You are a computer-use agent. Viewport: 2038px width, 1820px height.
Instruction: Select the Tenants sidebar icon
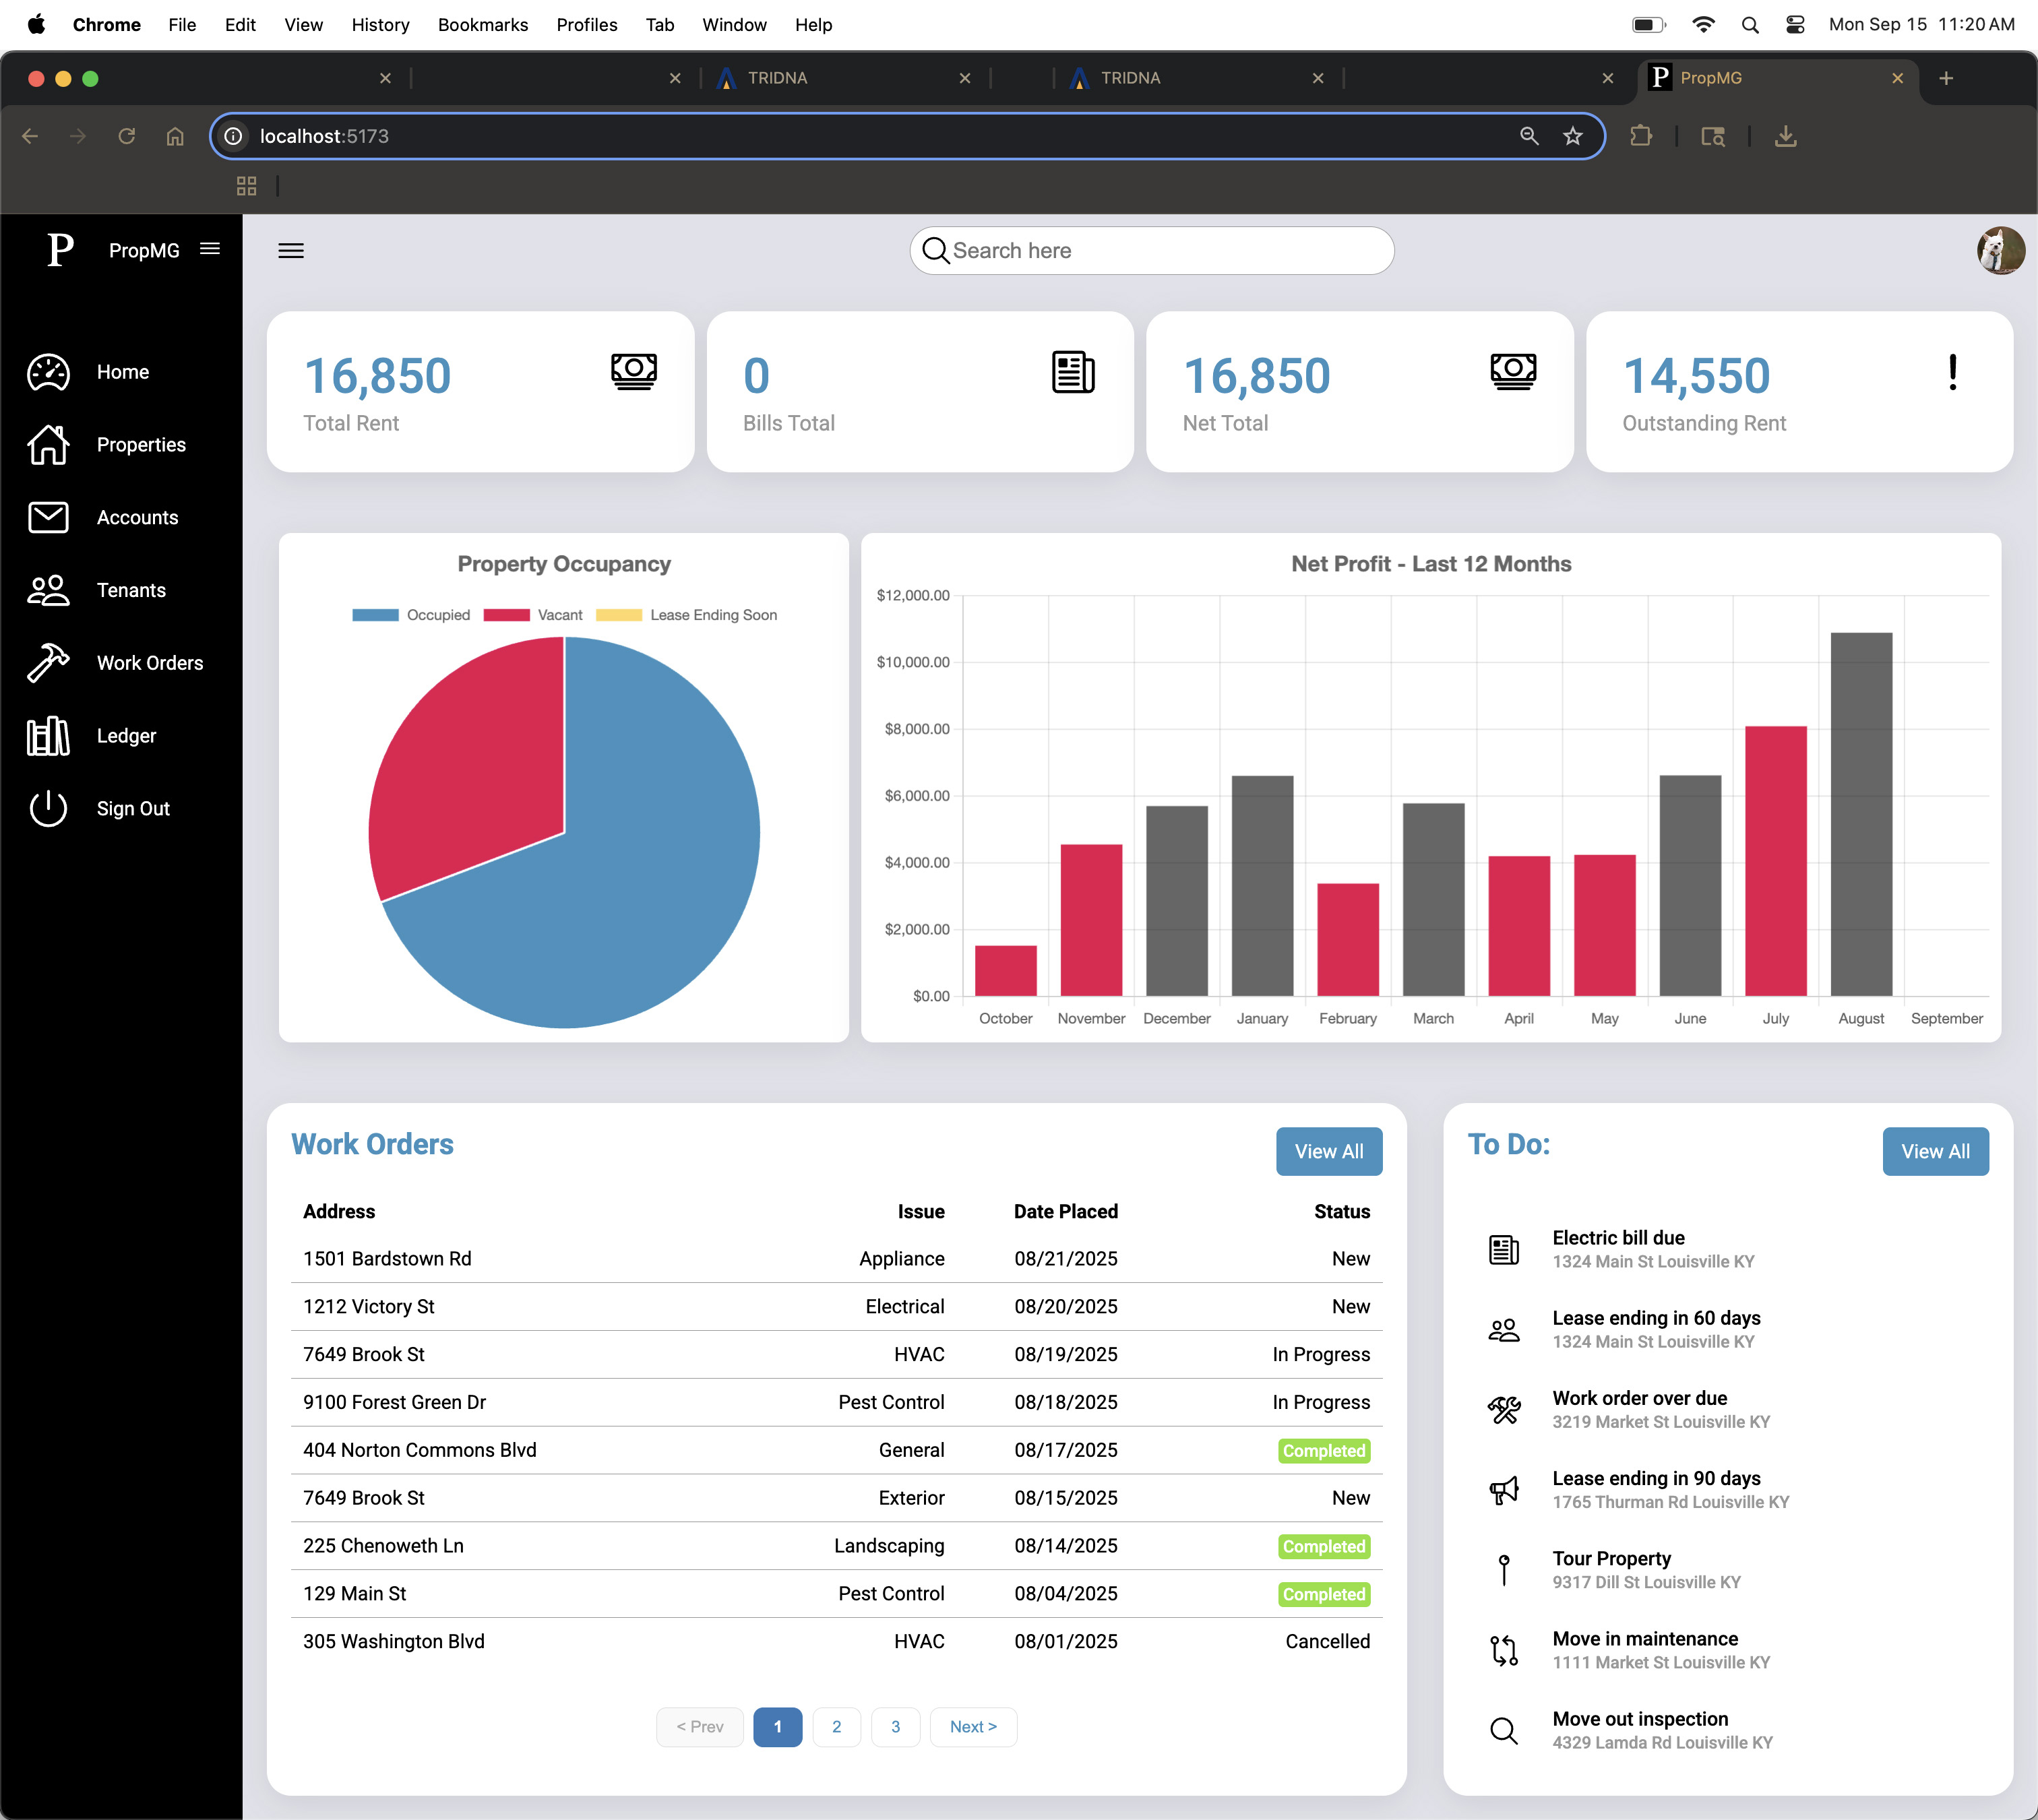(47, 590)
